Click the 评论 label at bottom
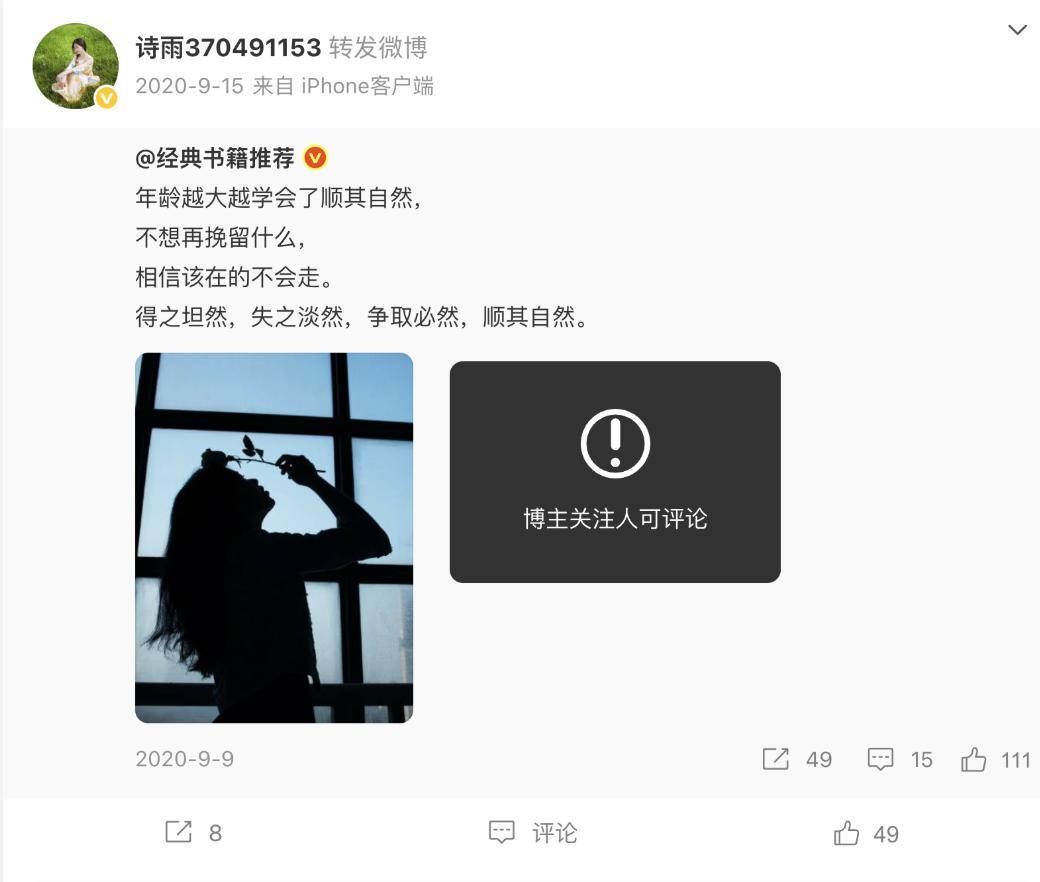The image size is (1040, 882). tap(554, 833)
